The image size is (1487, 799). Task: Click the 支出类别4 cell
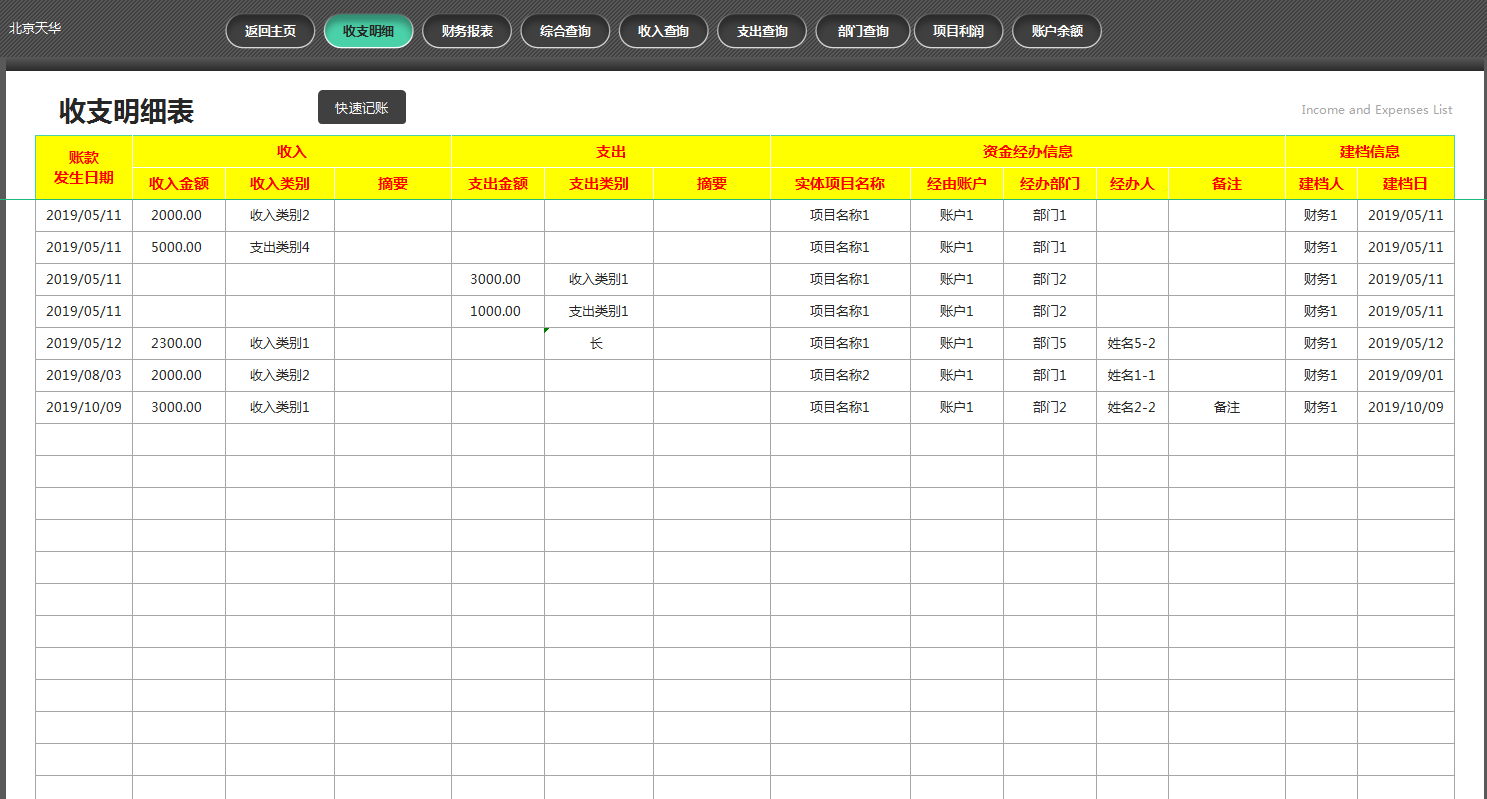280,248
